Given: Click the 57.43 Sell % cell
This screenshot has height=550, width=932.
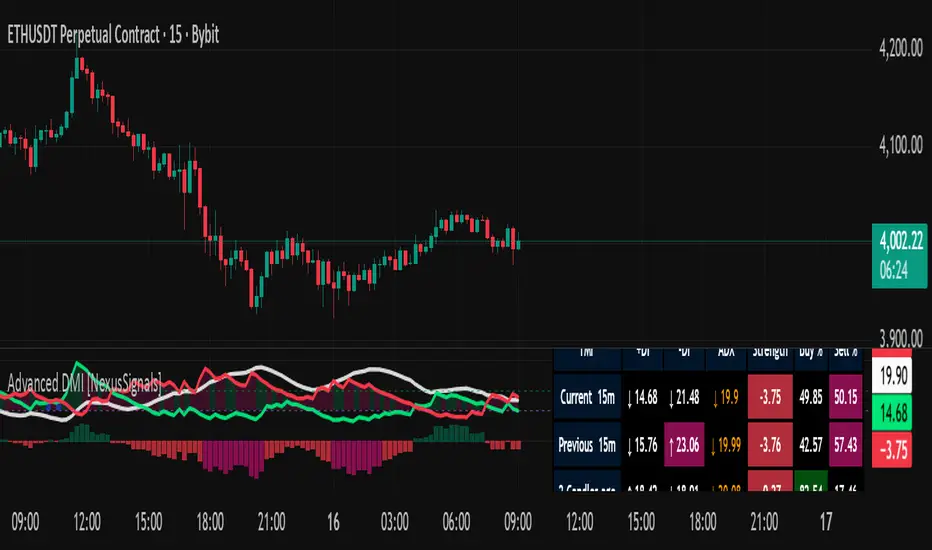Looking at the screenshot, I should tap(845, 445).
